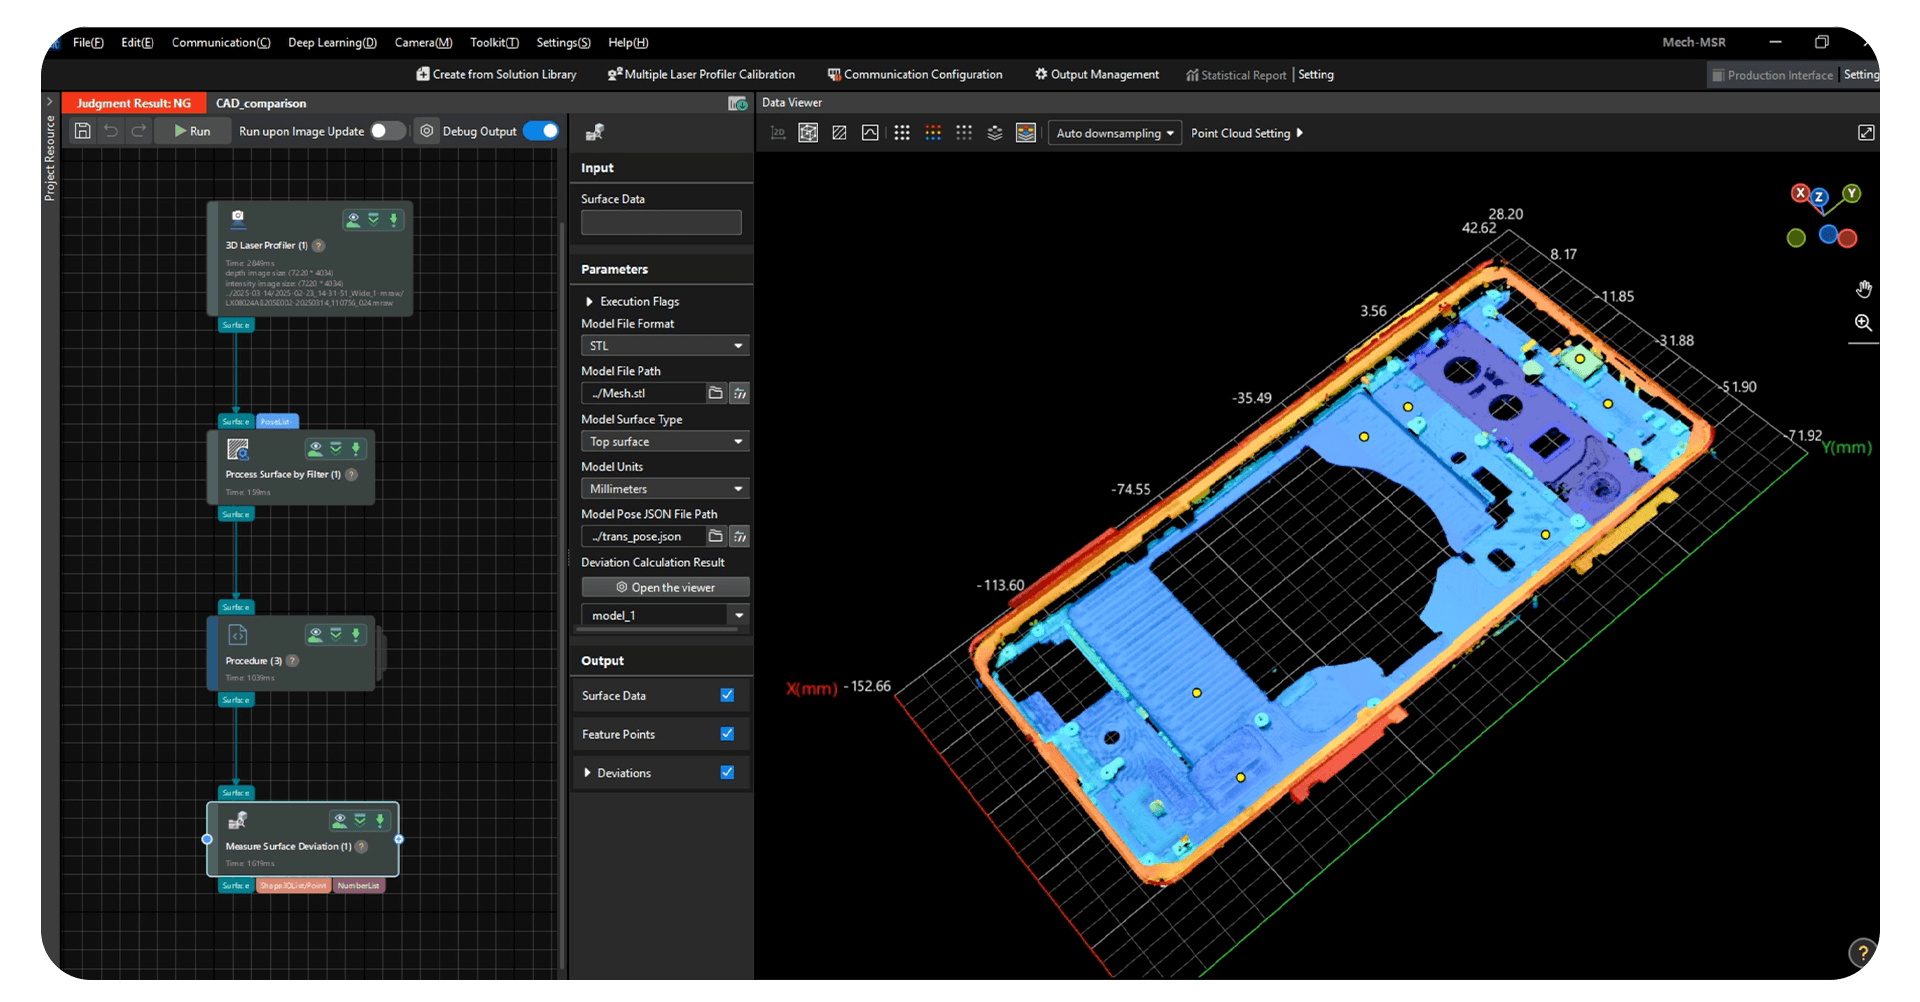Select the zoom magnifier tool beside the viewer
The height and width of the screenshot is (1002, 1920).
[x=1864, y=323]
